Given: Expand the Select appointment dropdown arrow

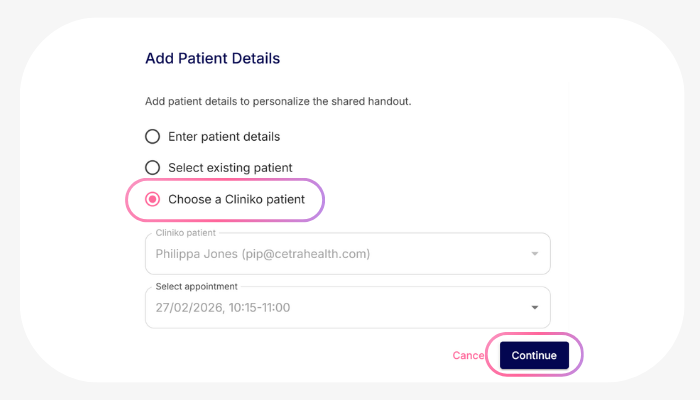Looking at the screenshot, I should click(x=535, y=307).
